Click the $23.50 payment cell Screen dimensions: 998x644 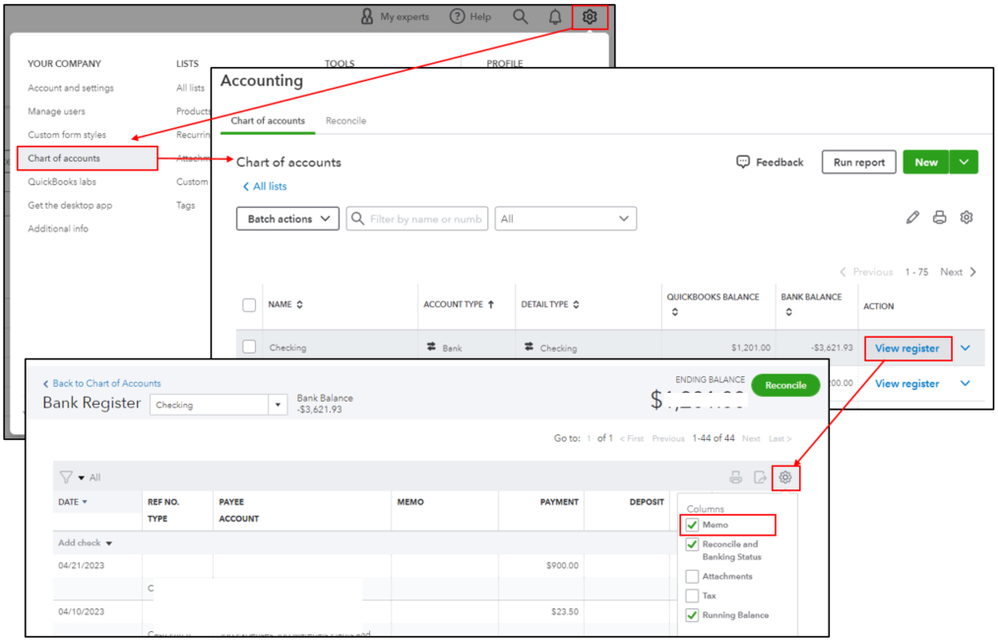[x=565, y=612]
